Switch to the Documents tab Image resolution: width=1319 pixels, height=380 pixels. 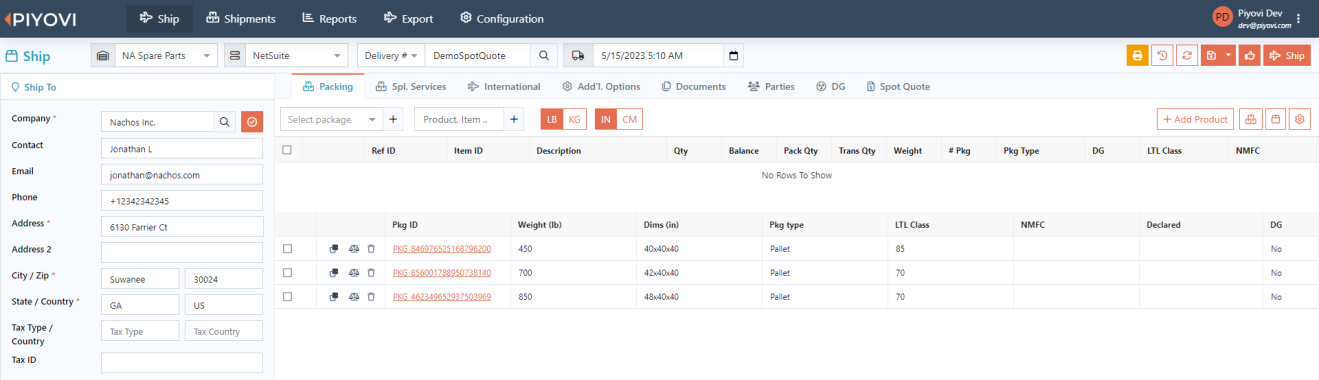[693, 86]
